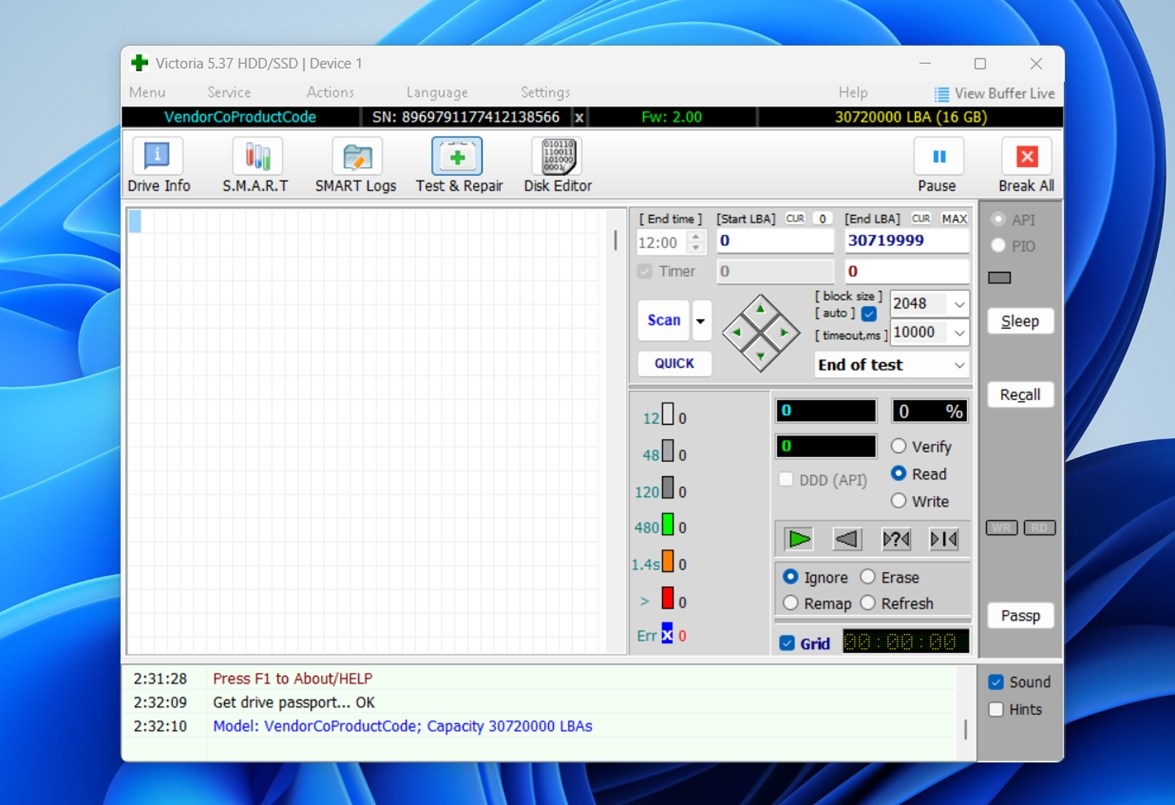This screenshot has height=805, width=1175.
Task: Click the Start LBA input field
Action: click(x=774, y=241)
